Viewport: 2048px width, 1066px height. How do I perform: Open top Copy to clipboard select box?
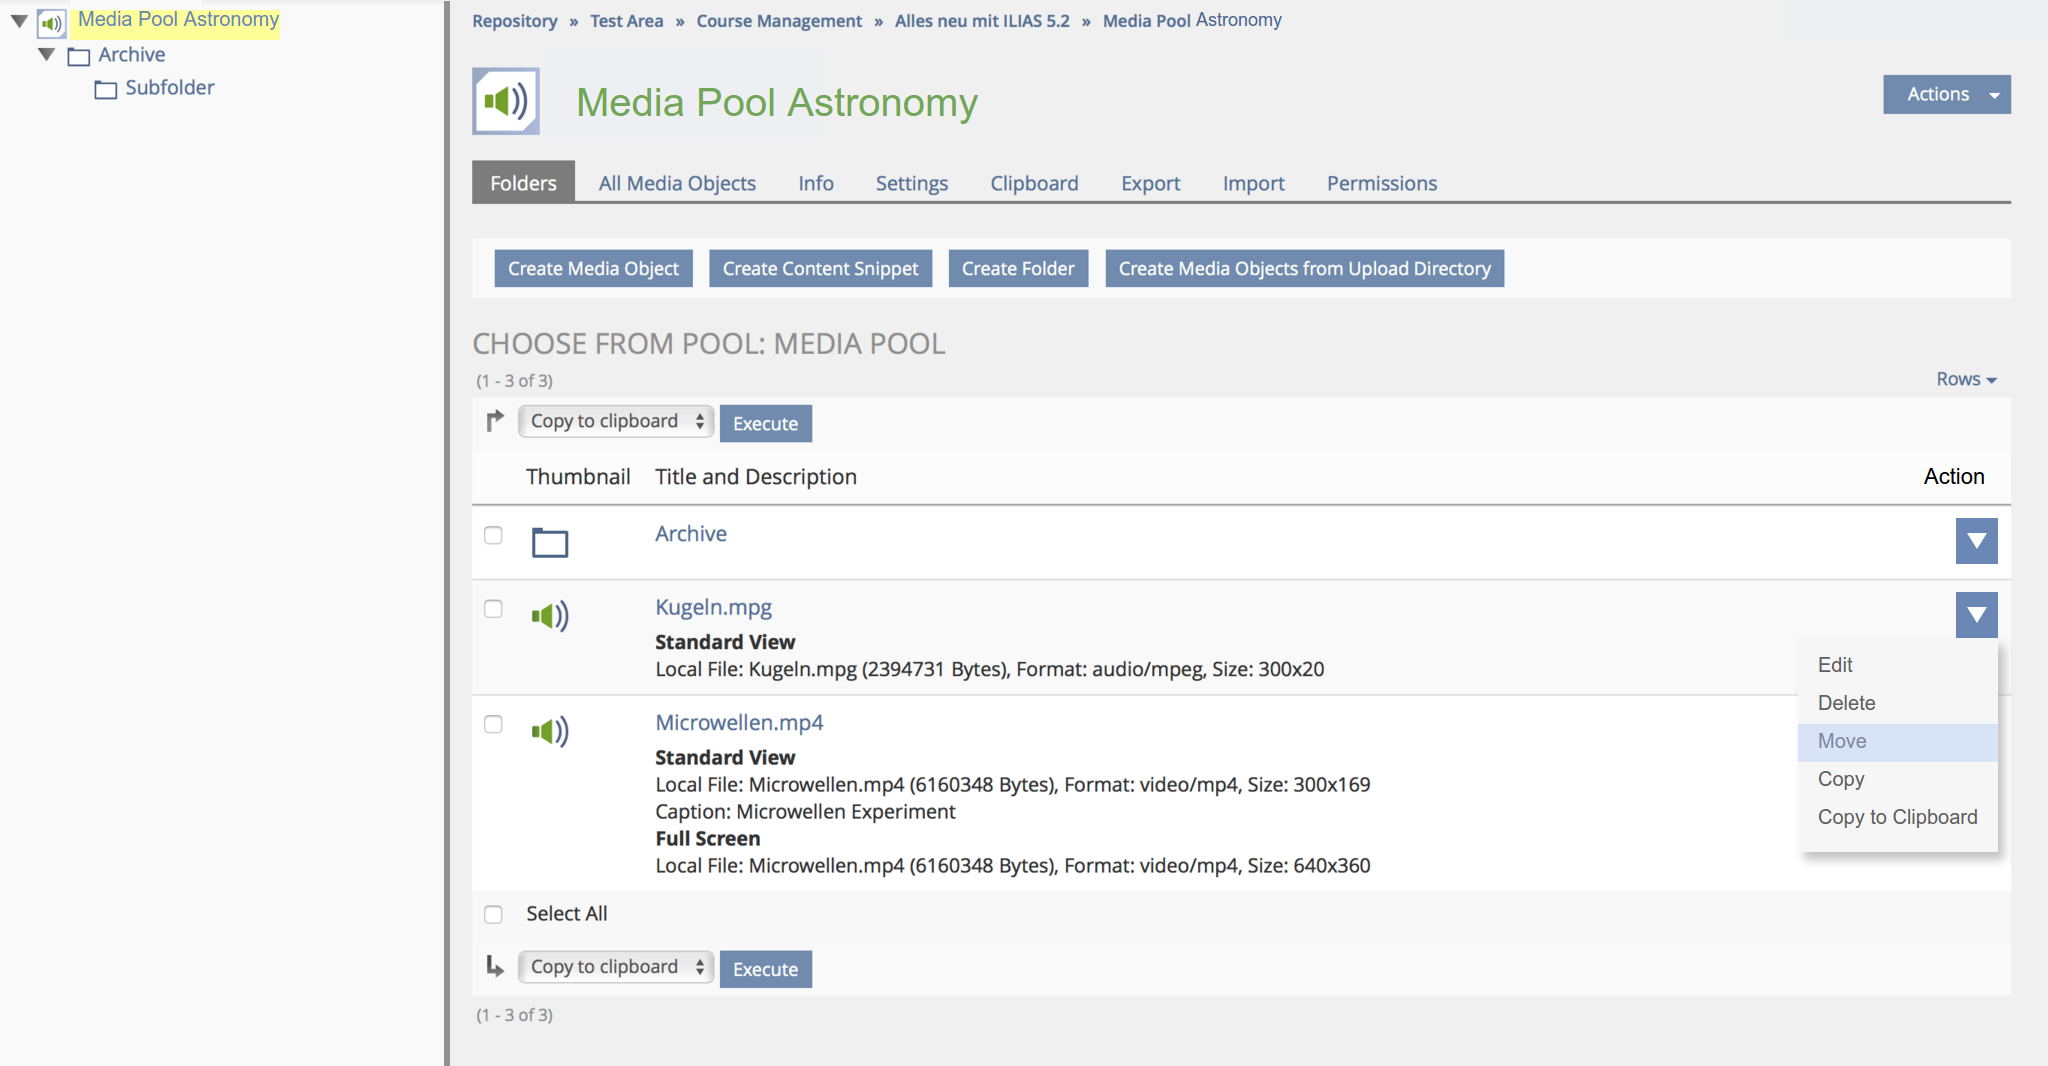coord(615,421)
